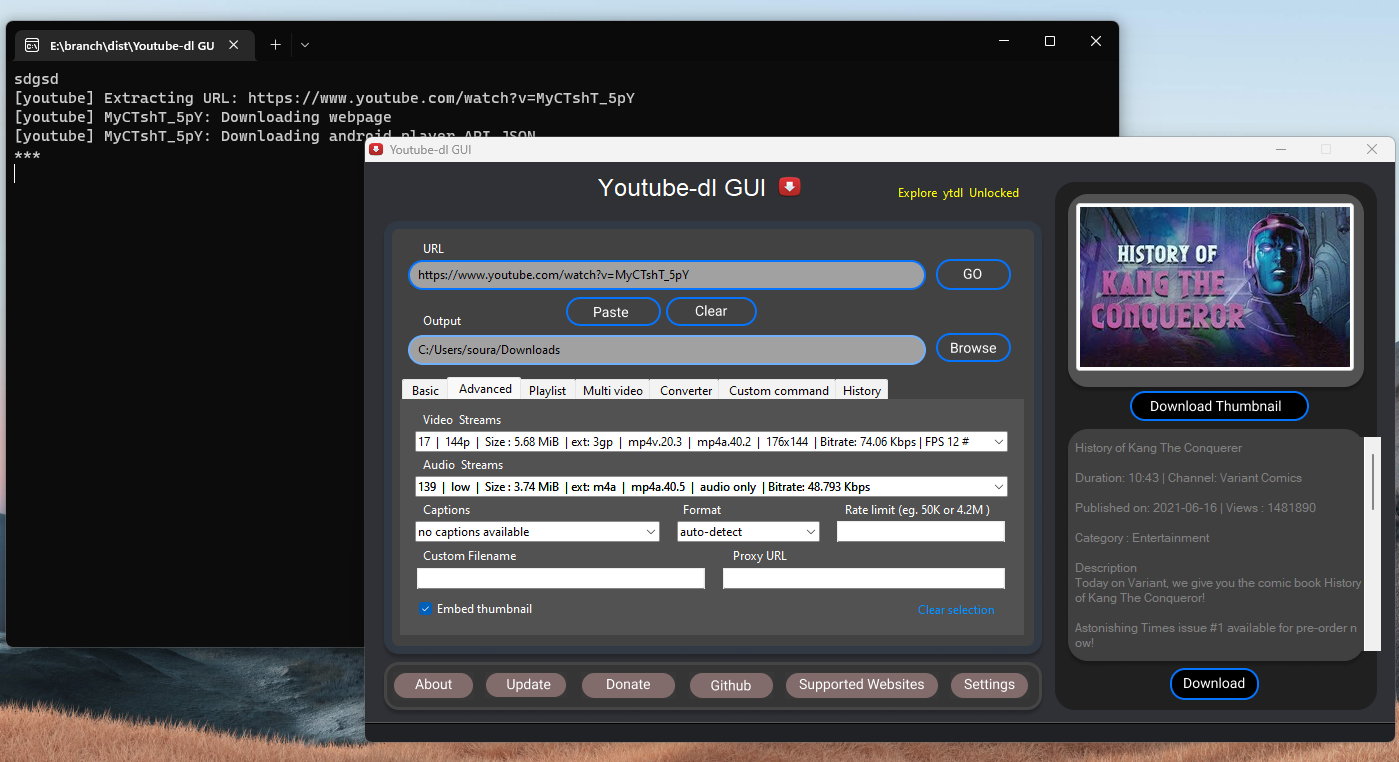This screenshot has width=1399, height=762.
Task: Open the terminal tab options chevron
Action: click(x=304, y=44)
